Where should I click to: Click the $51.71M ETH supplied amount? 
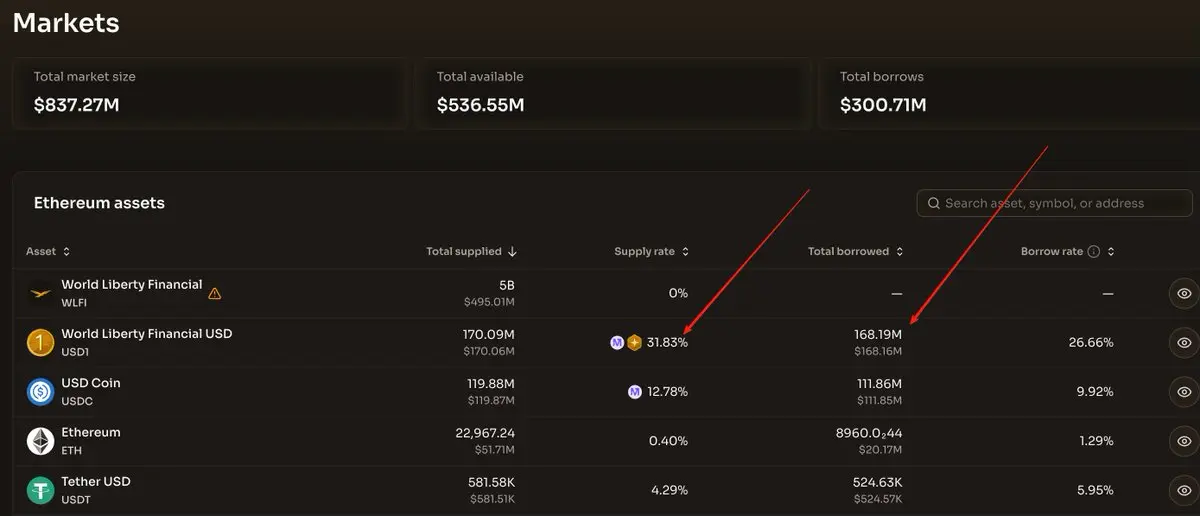coord(493,449)
